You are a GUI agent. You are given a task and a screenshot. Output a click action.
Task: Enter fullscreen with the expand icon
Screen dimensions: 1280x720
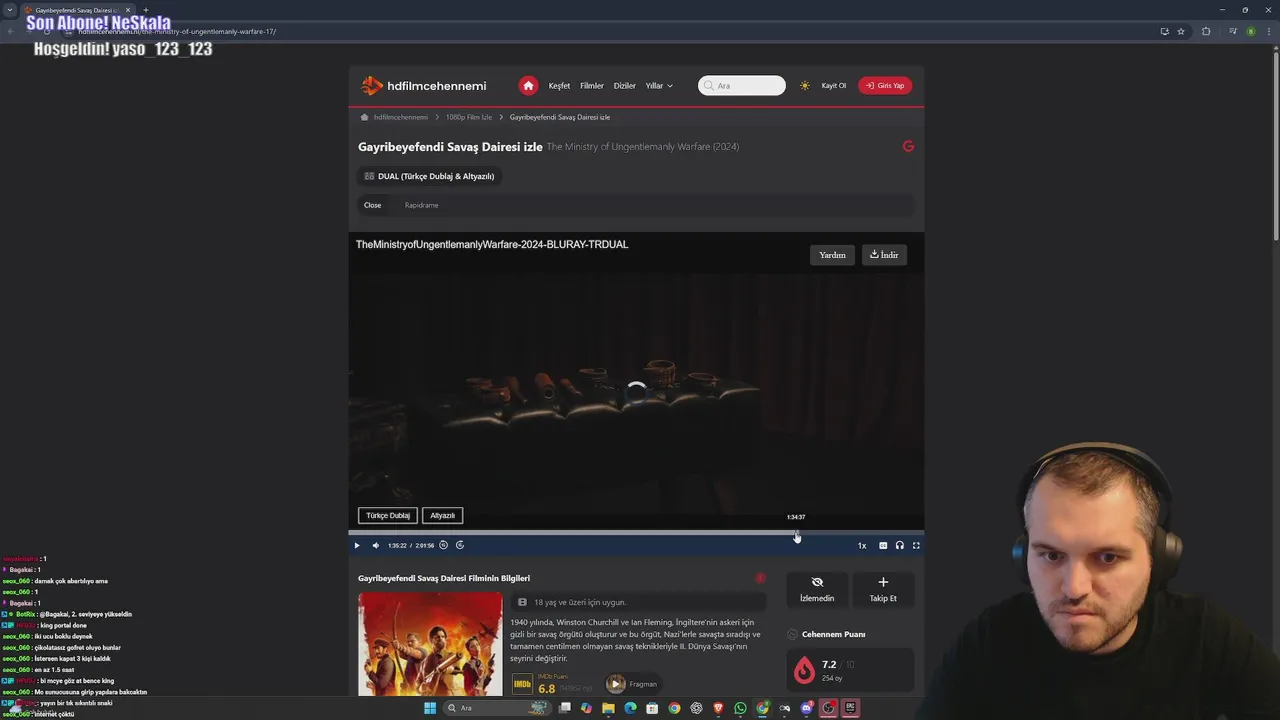[916, 545]
